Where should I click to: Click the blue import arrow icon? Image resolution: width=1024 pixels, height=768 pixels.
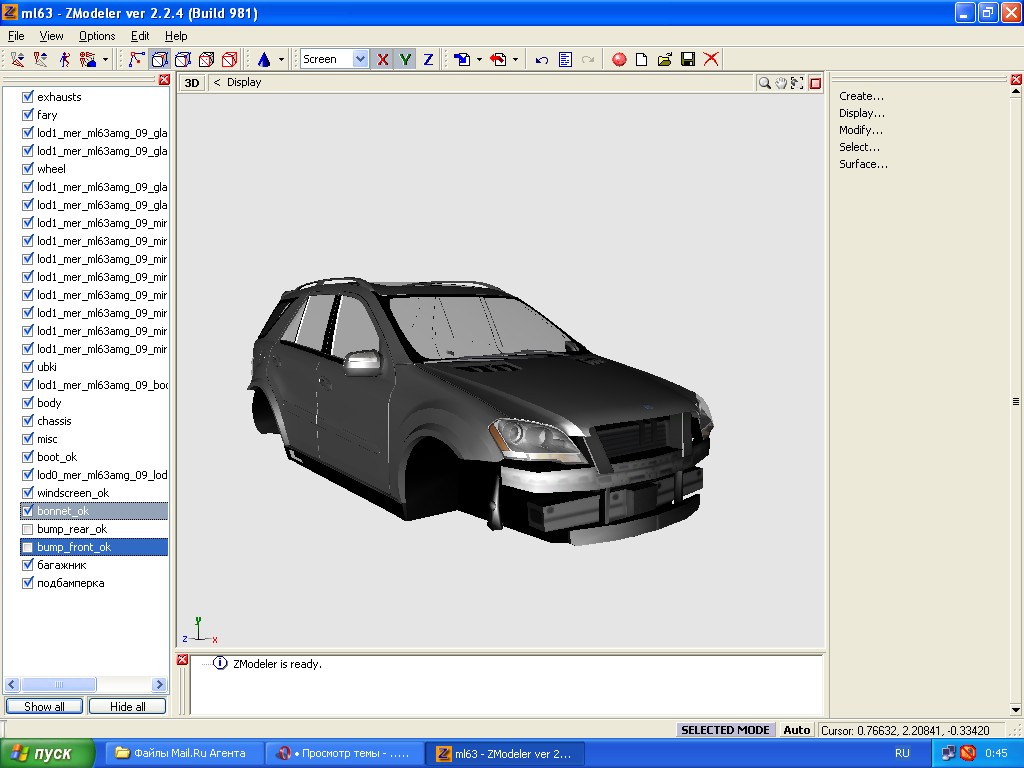[462, 59]
